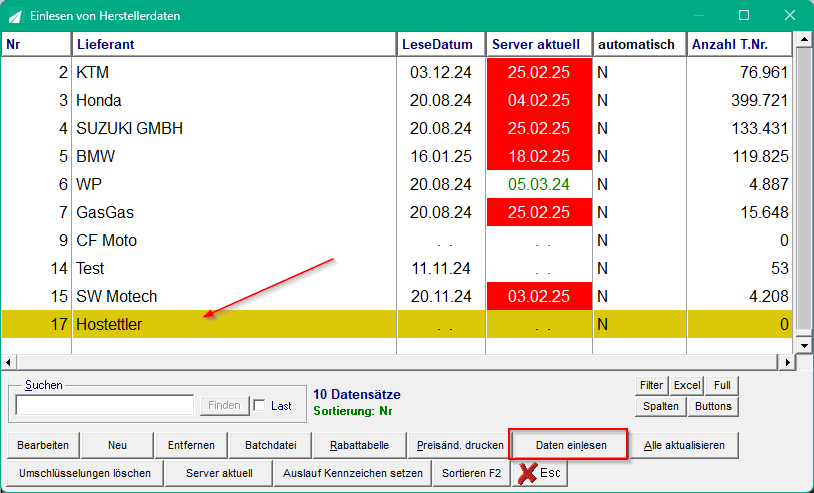The height and width of the screenshot is (493, 814).
Task: Click the Server aktuell button
Action: pyautogui.click(x=219, y=473)
